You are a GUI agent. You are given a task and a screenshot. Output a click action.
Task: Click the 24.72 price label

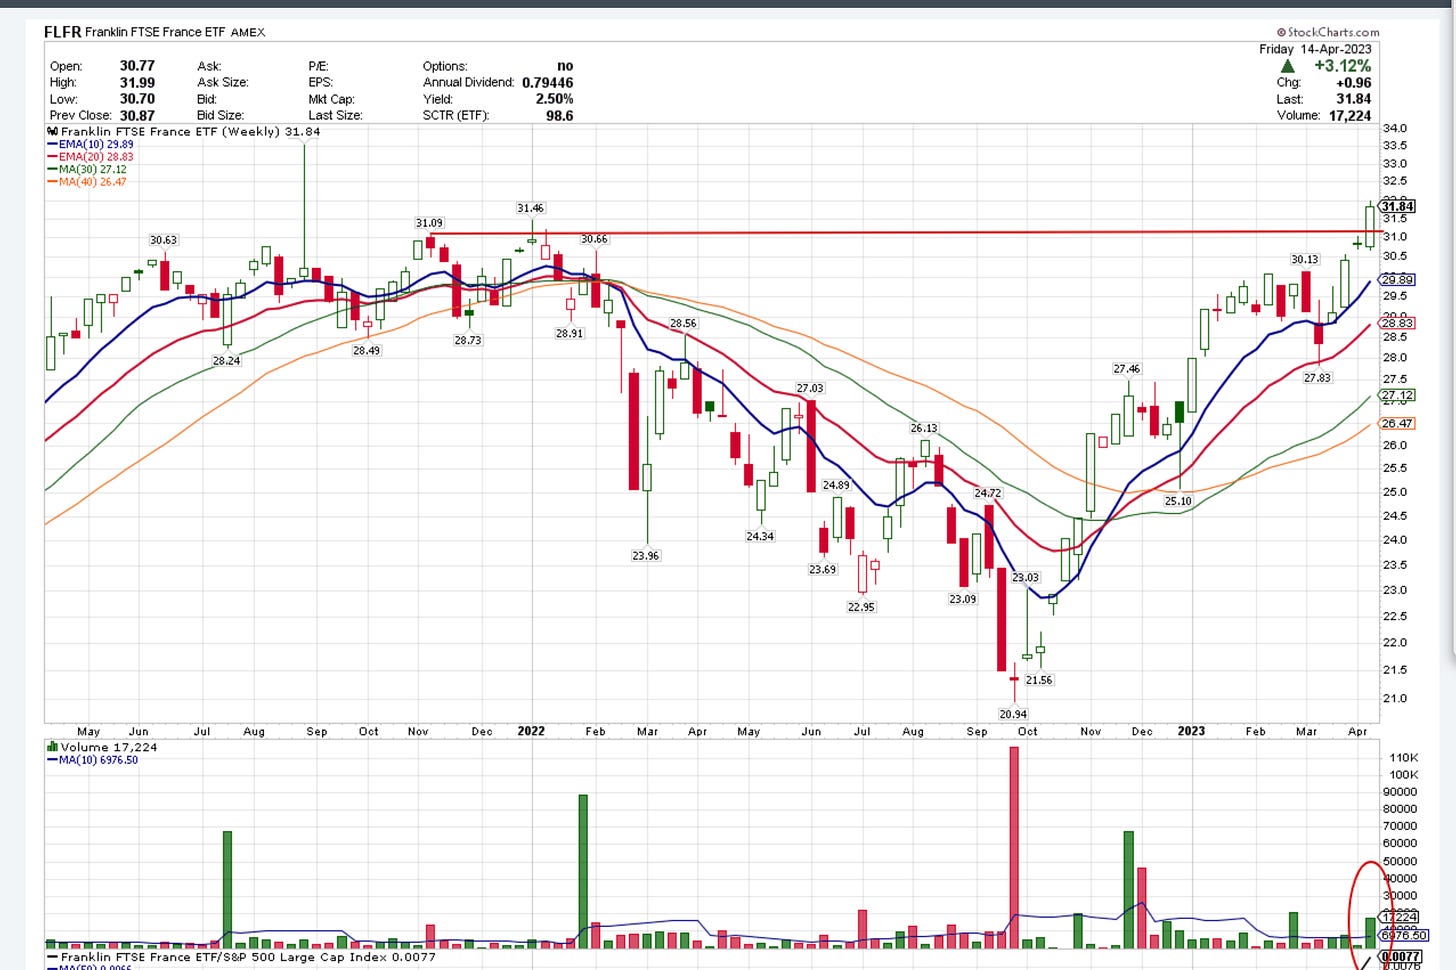[987, 493]
